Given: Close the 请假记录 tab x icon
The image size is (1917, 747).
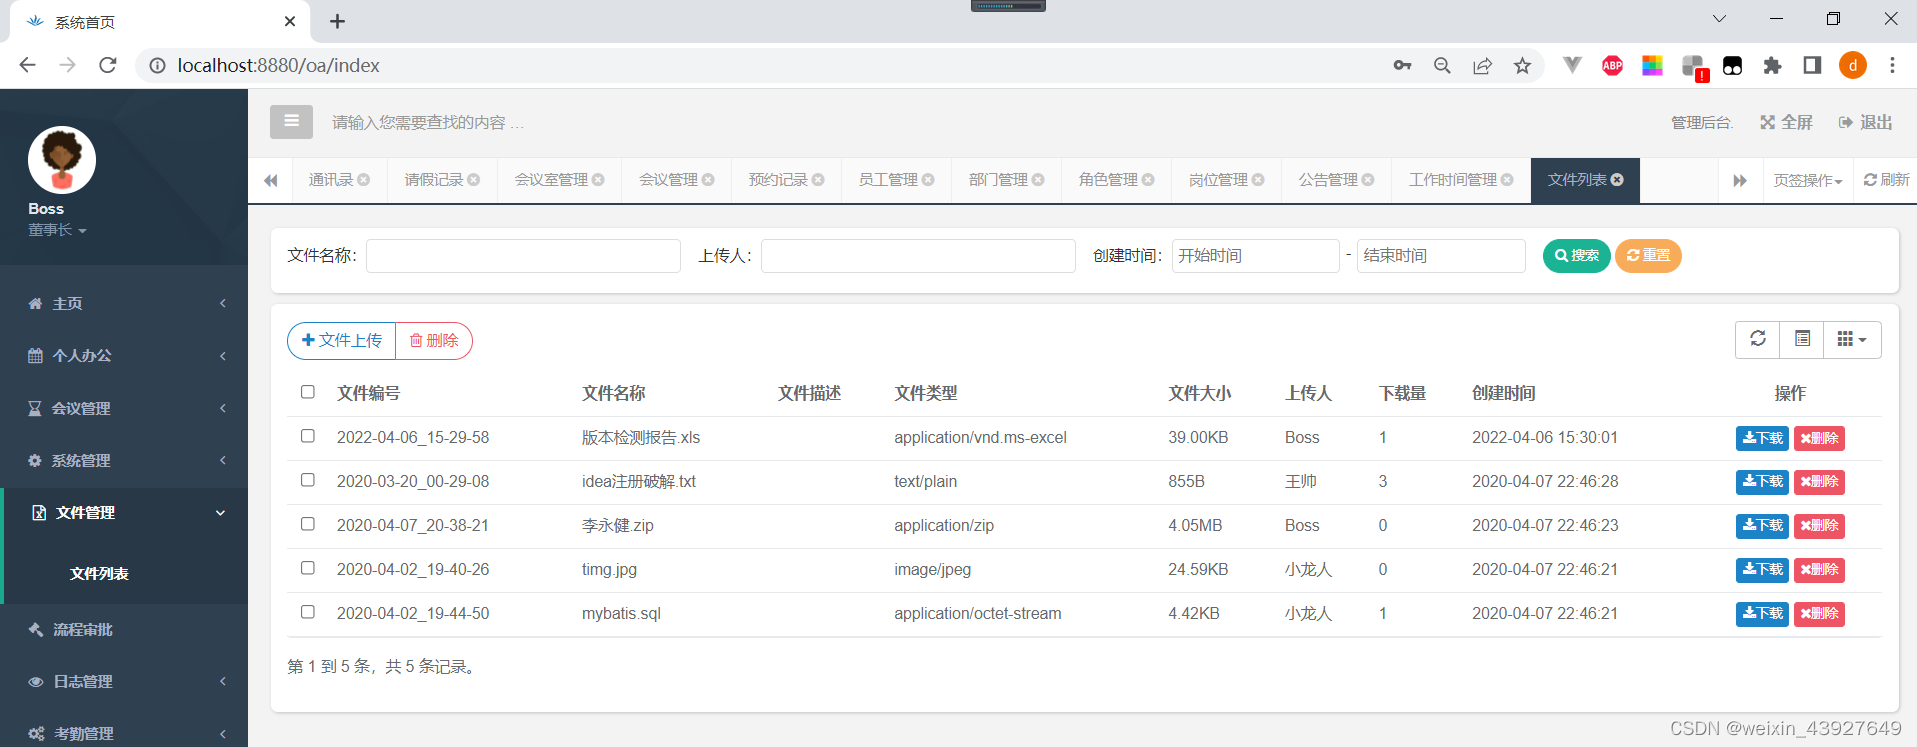Looking at the screenshot, I should coord(474,180).
